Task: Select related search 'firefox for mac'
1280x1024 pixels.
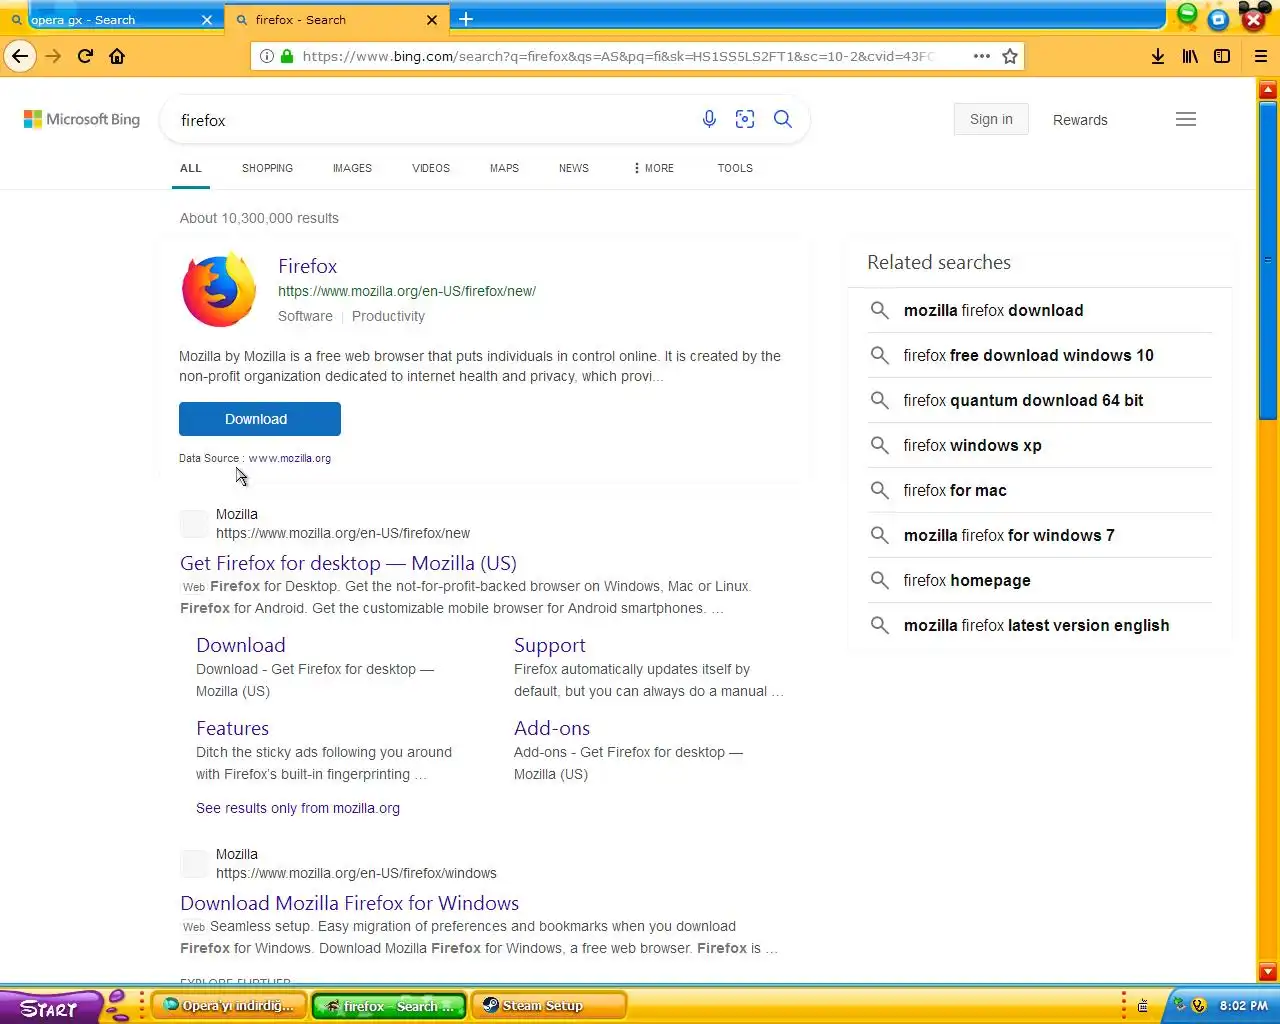Action: coord(1040,490)
